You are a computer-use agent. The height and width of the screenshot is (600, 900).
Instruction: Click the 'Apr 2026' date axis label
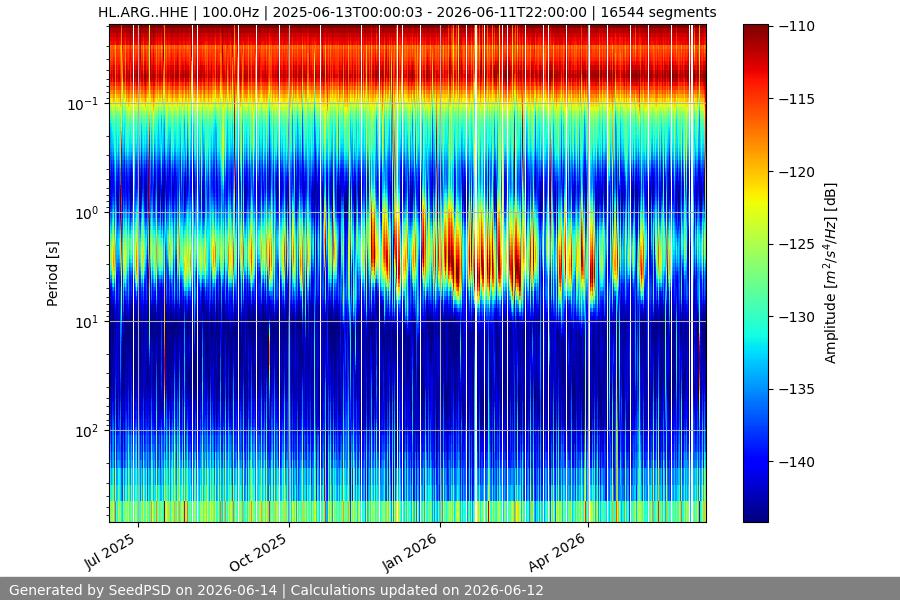point(557,552)
